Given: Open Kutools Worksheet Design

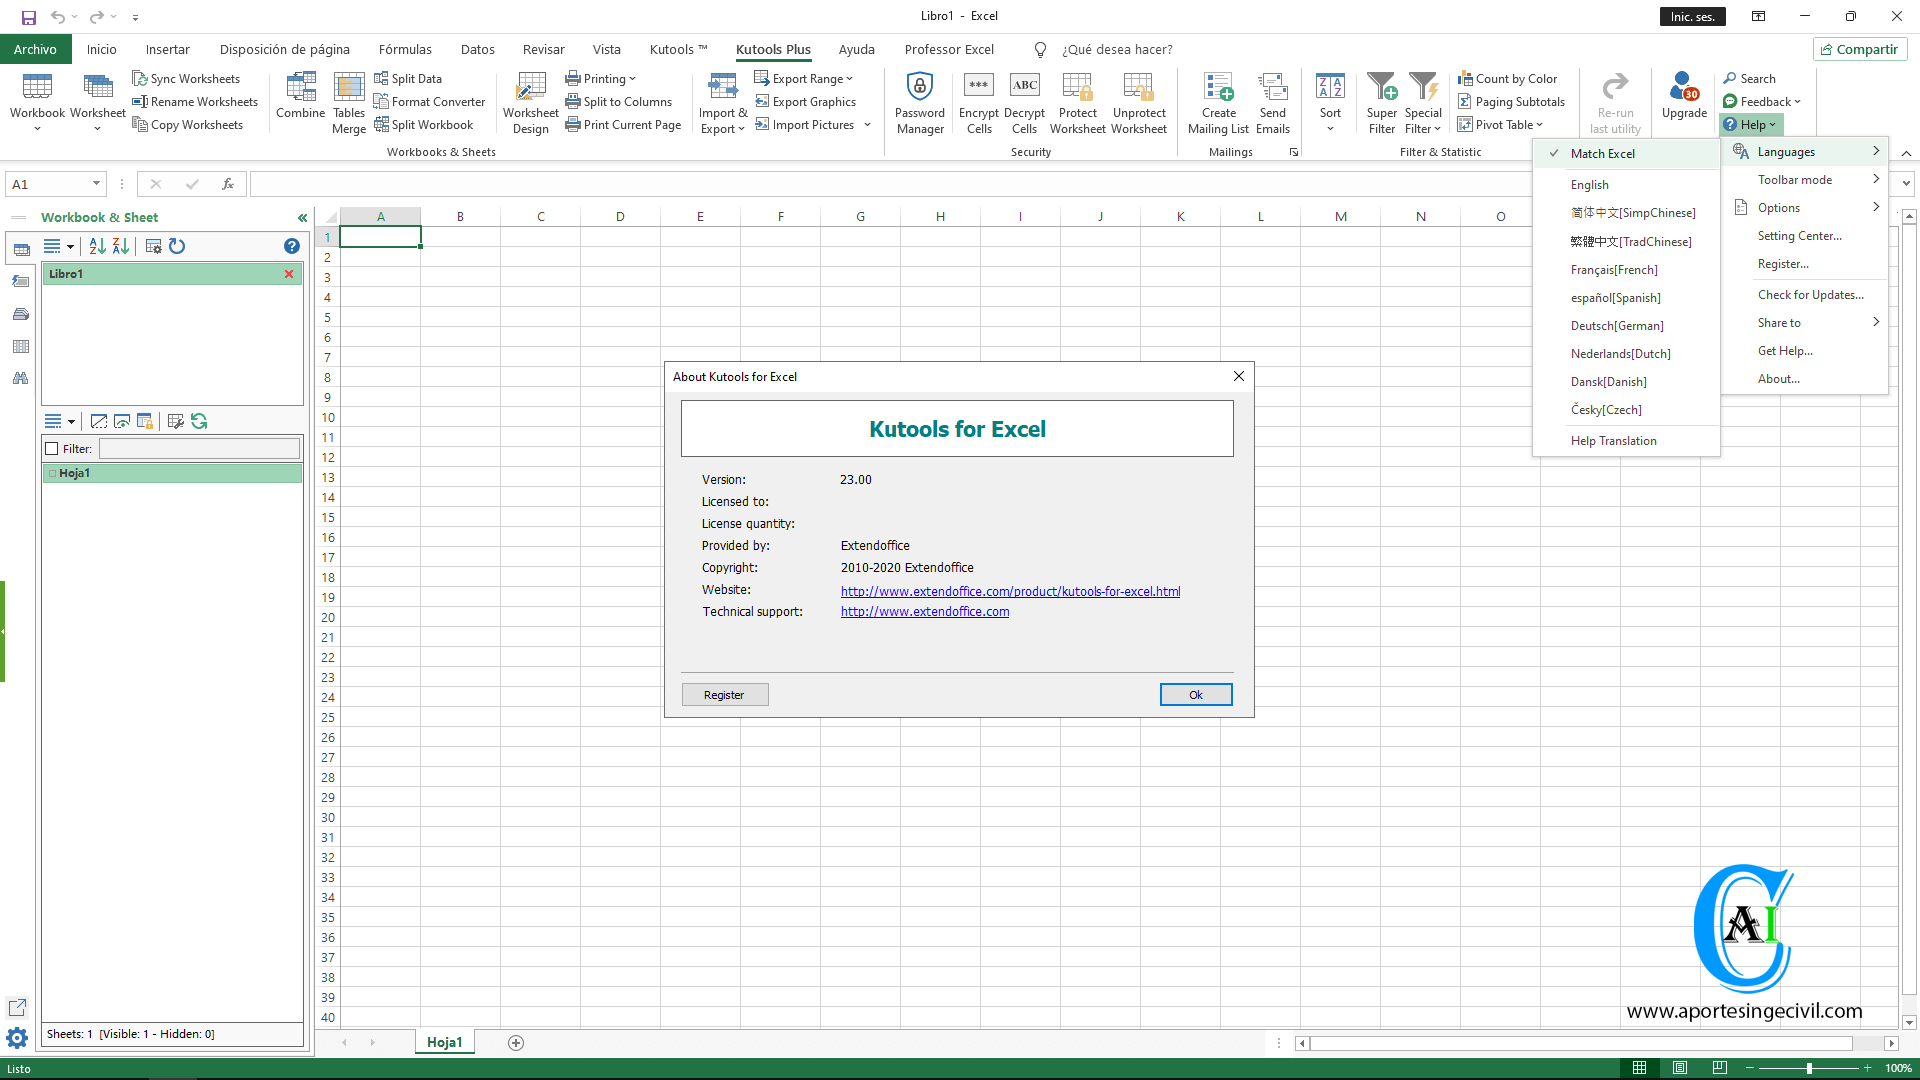Looking at the screenshot, I should (x=530, y=100).
